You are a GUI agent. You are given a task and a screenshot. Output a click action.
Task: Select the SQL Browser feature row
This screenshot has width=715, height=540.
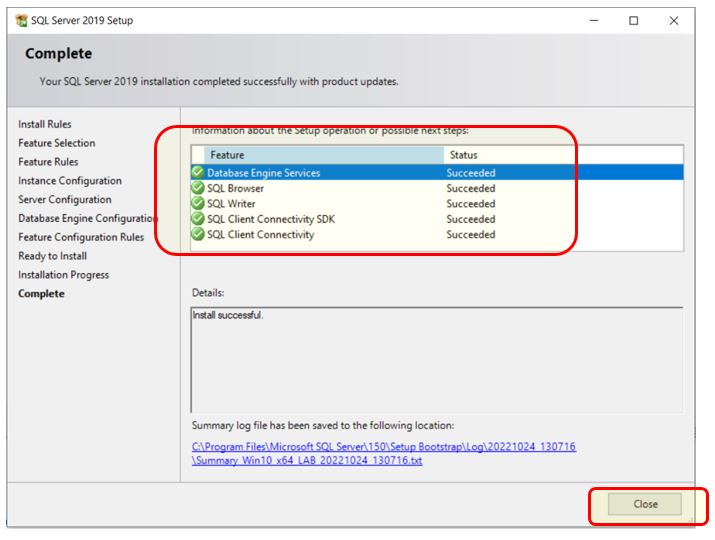[x=437, y=188]
